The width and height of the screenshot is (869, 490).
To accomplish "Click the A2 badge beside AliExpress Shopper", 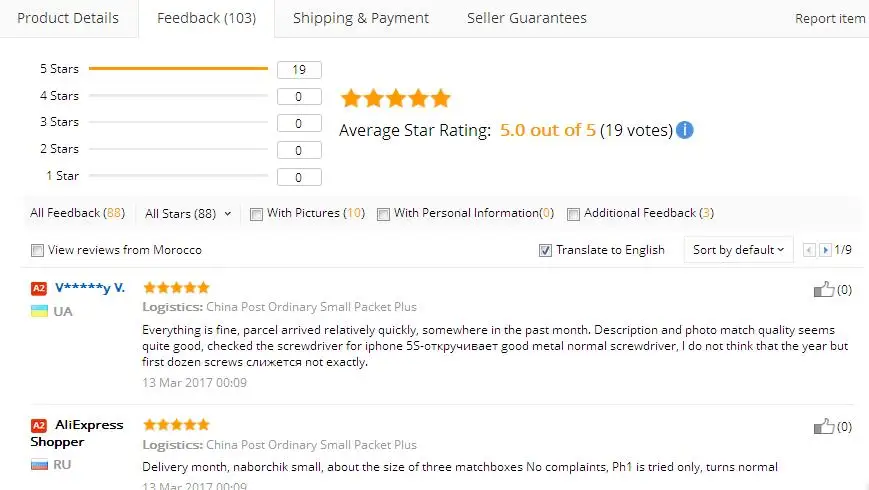I will (x=39, y=425).
